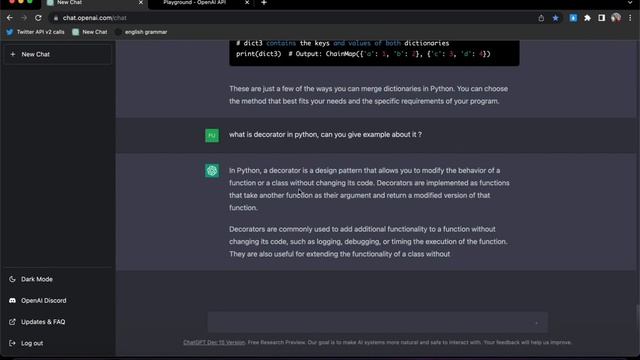Click the print(dict3) code line

point(363,54)
